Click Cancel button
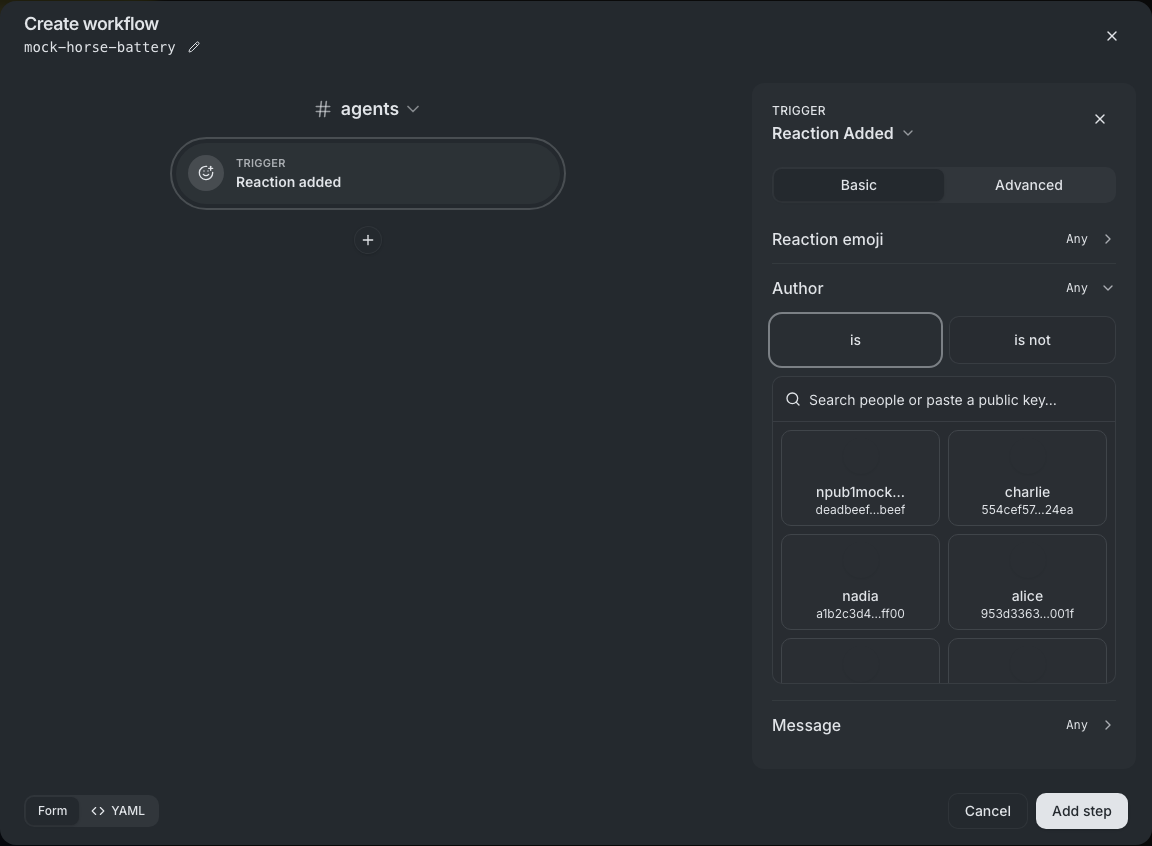 987,811
